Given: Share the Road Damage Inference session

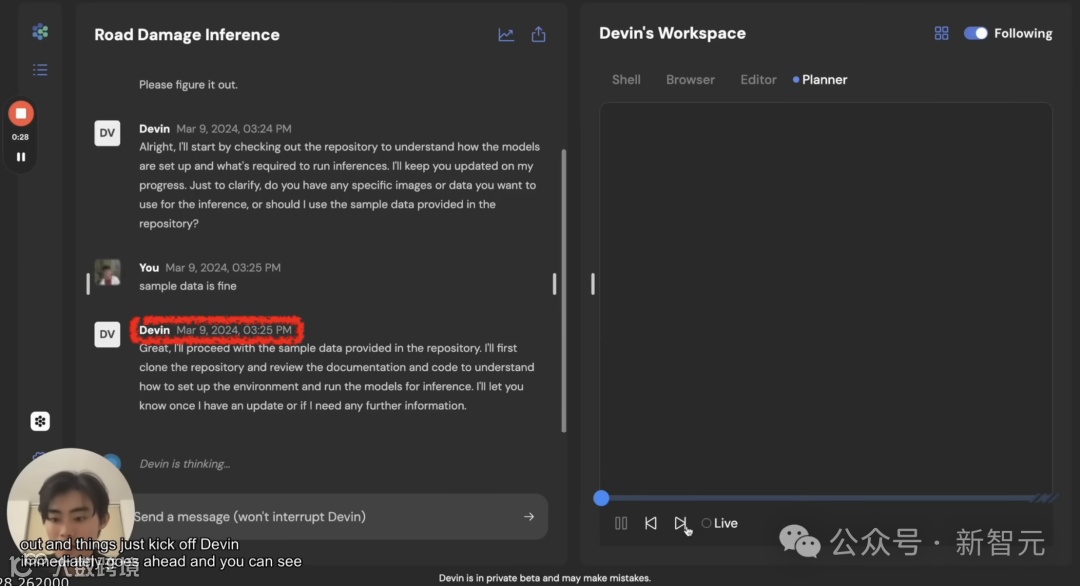Looking at the screenshot, I should click(x=539, y=34).
